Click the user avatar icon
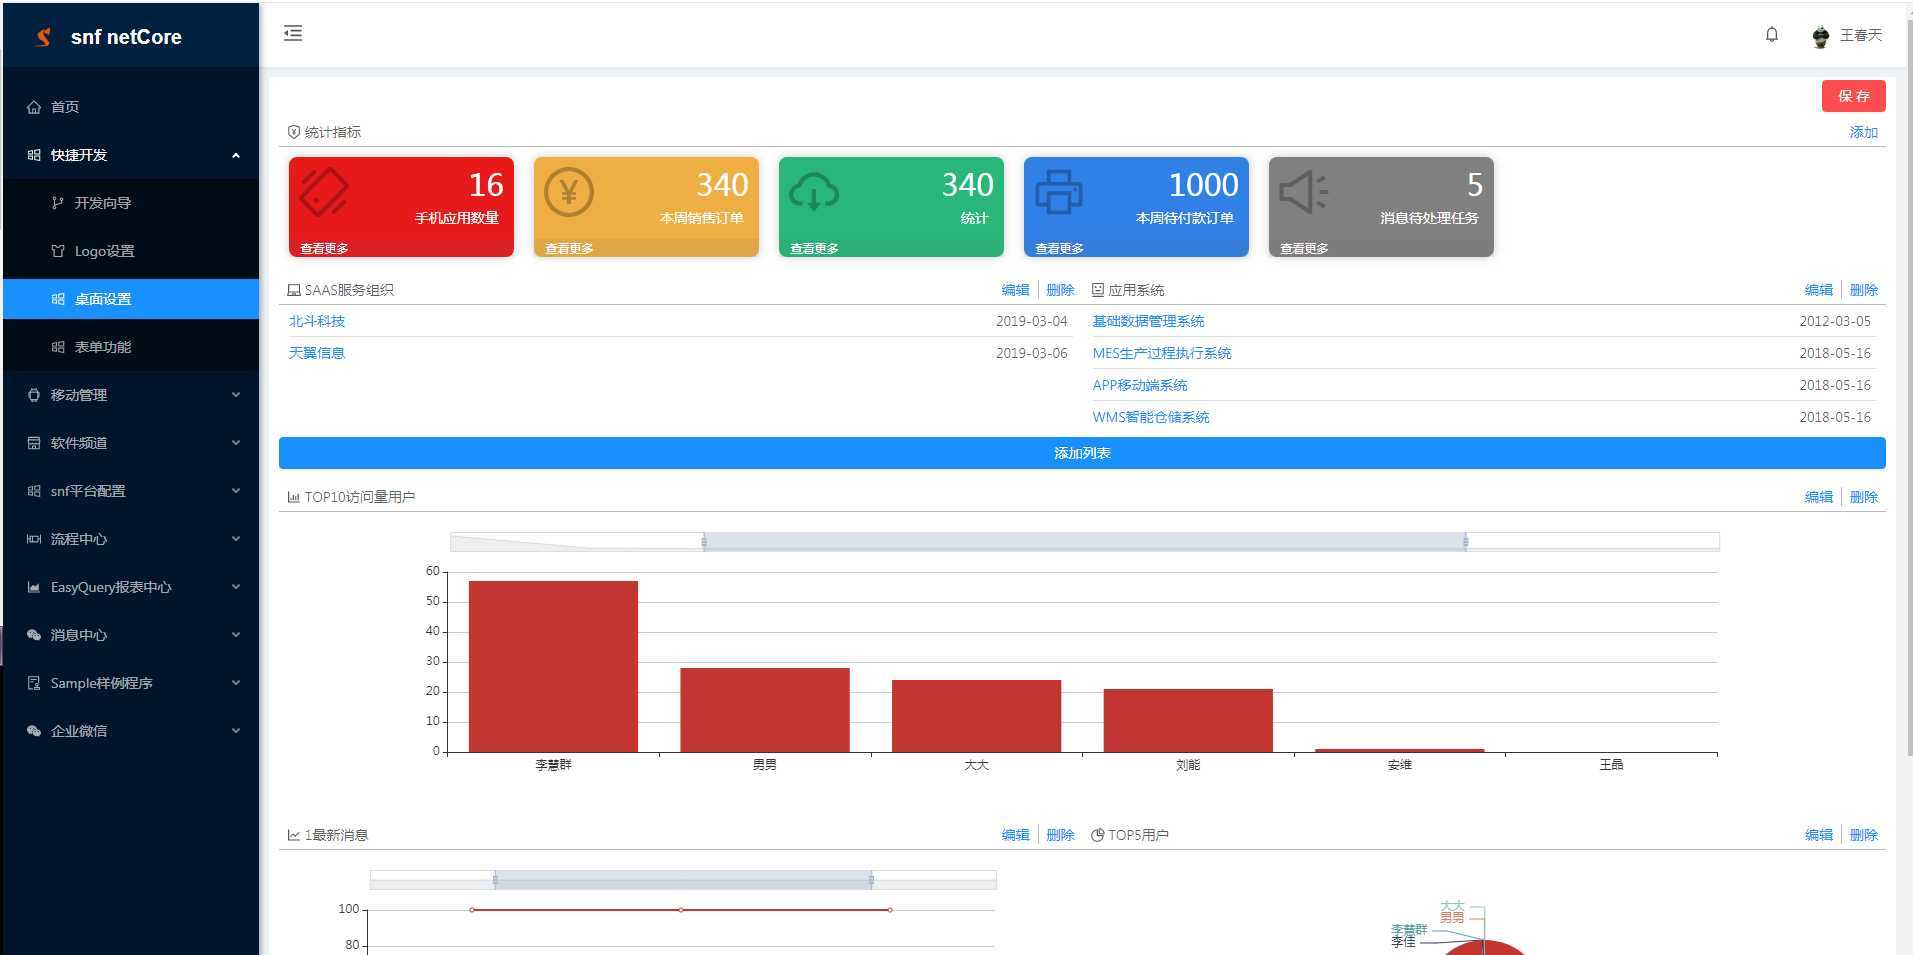The height and width of the screenshot is (955, 1913). pyautogui.click(x=1820, y=36)
